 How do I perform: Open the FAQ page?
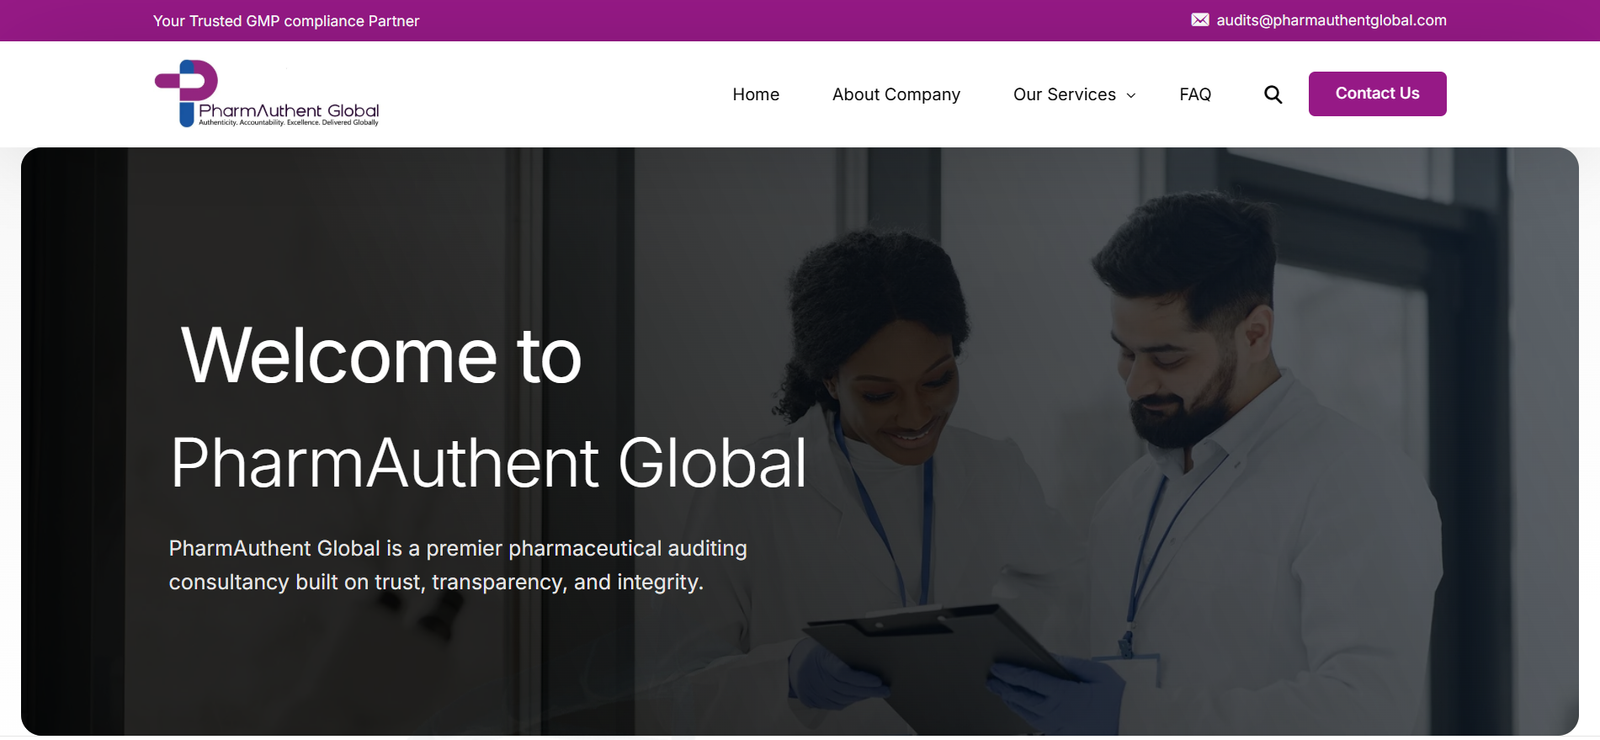1195,94
